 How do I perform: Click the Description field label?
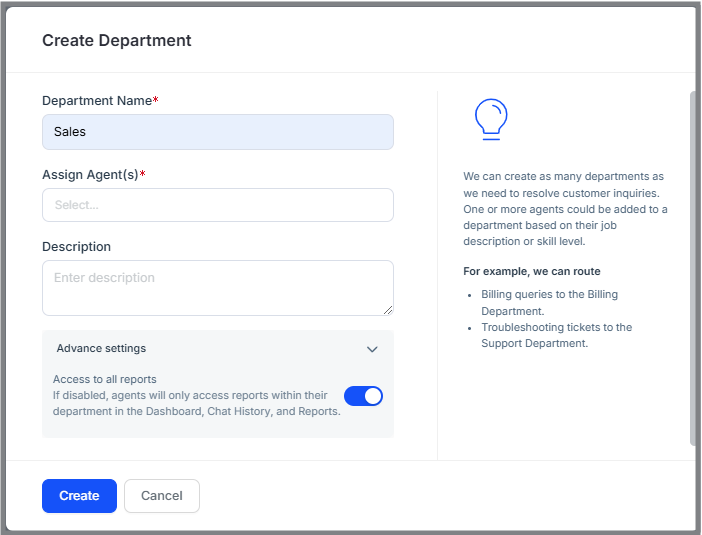click(77, 247)
